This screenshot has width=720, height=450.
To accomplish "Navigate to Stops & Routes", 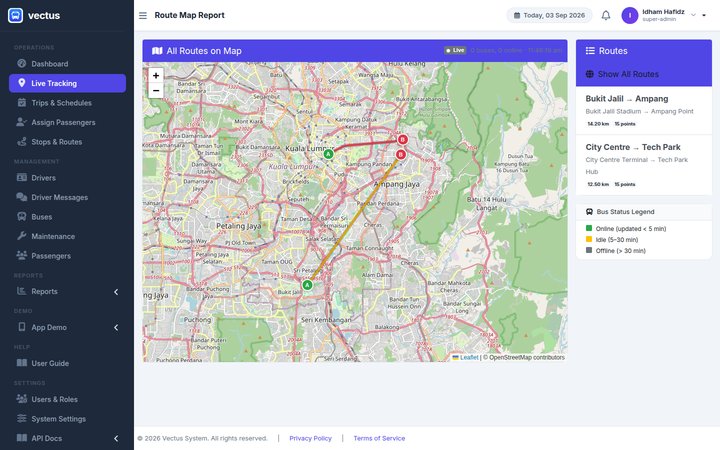I will tap(67, 142).
